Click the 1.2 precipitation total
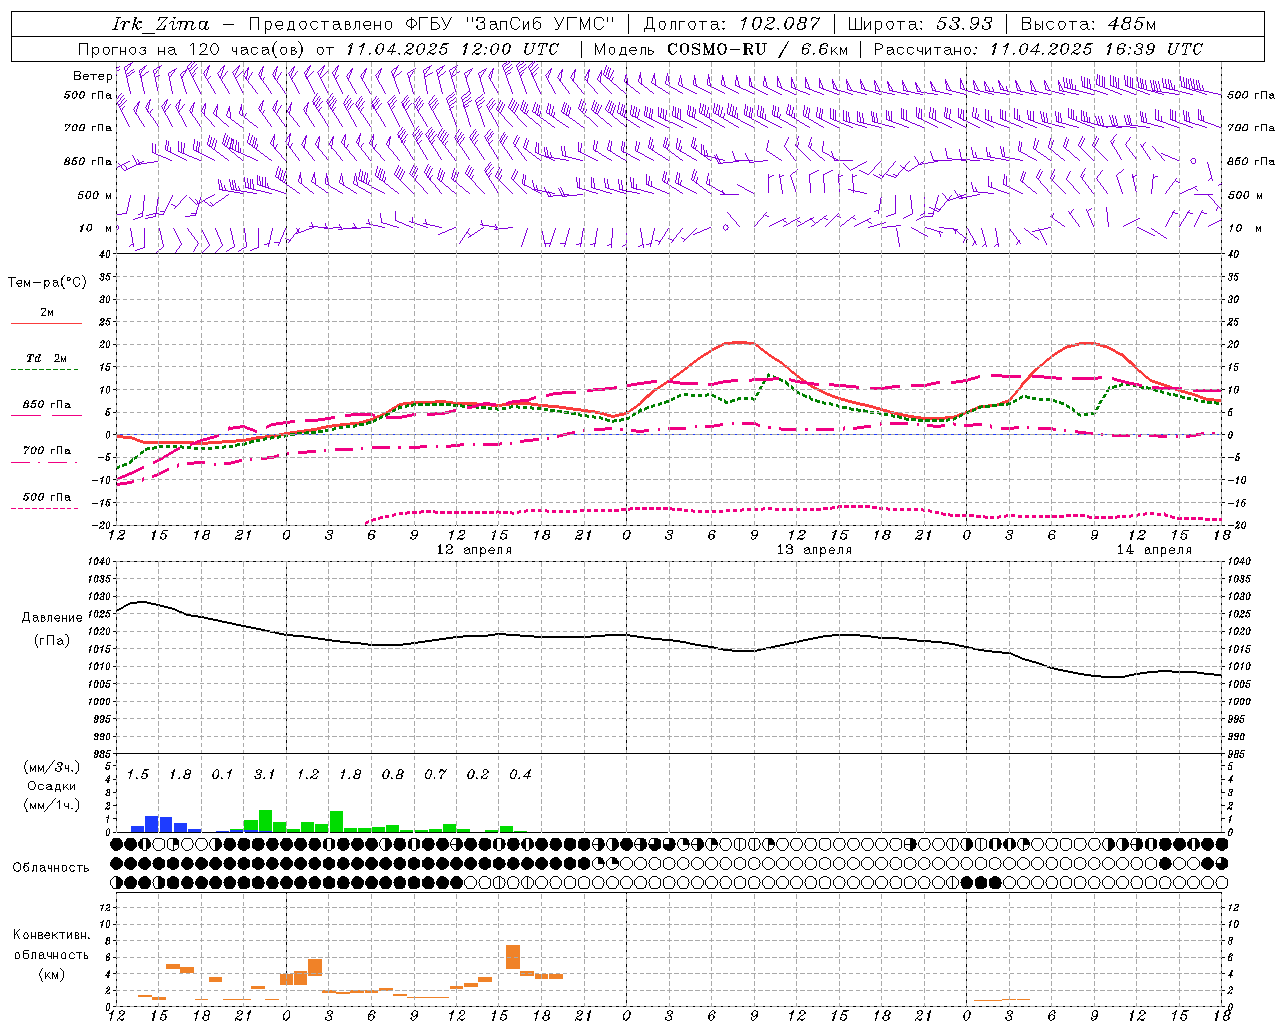The width and height of the screenshot is (1280, 1024). [307, 775]
